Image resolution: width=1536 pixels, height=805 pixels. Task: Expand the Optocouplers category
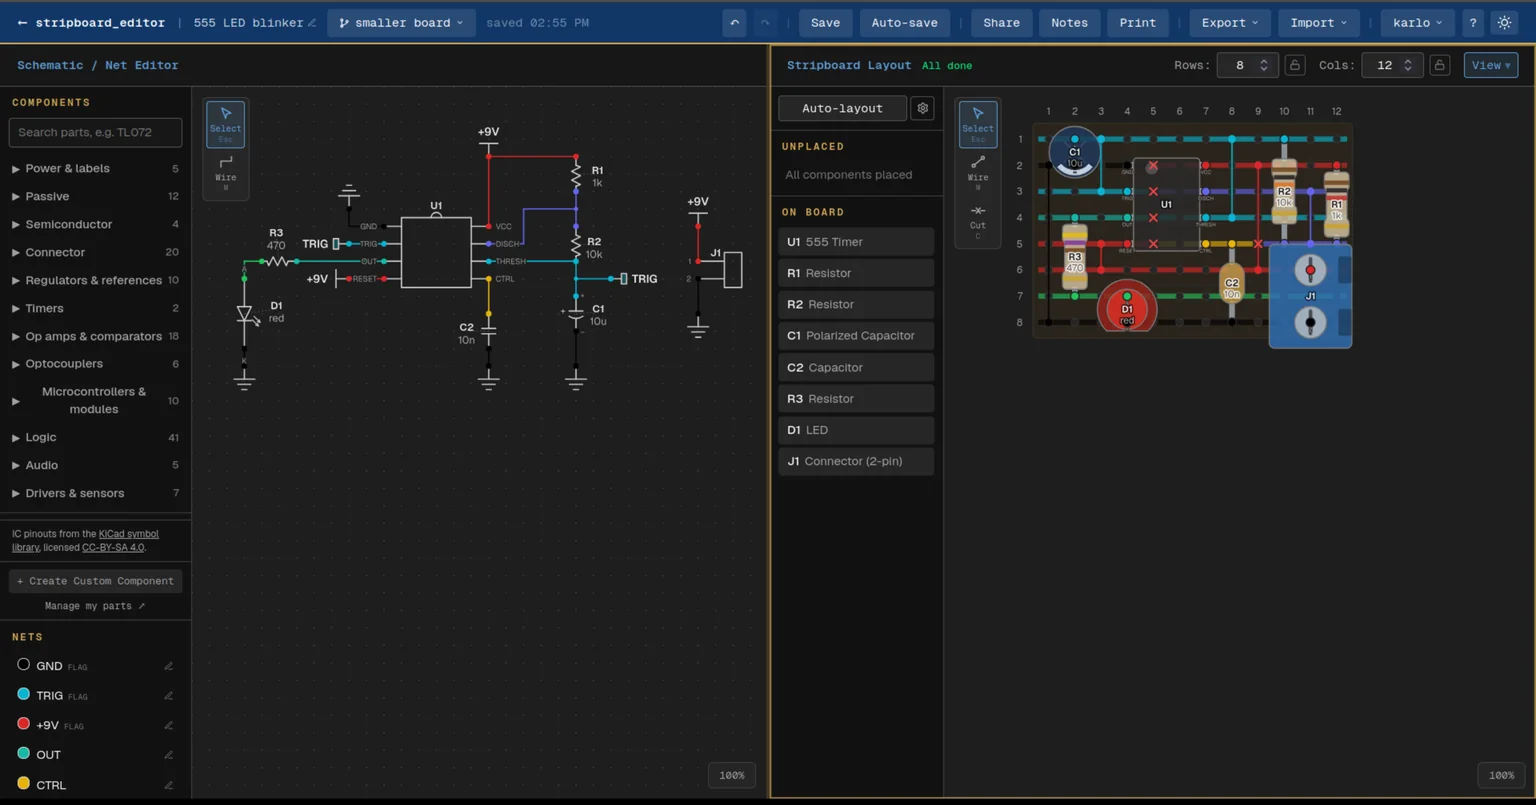[95, 363]
